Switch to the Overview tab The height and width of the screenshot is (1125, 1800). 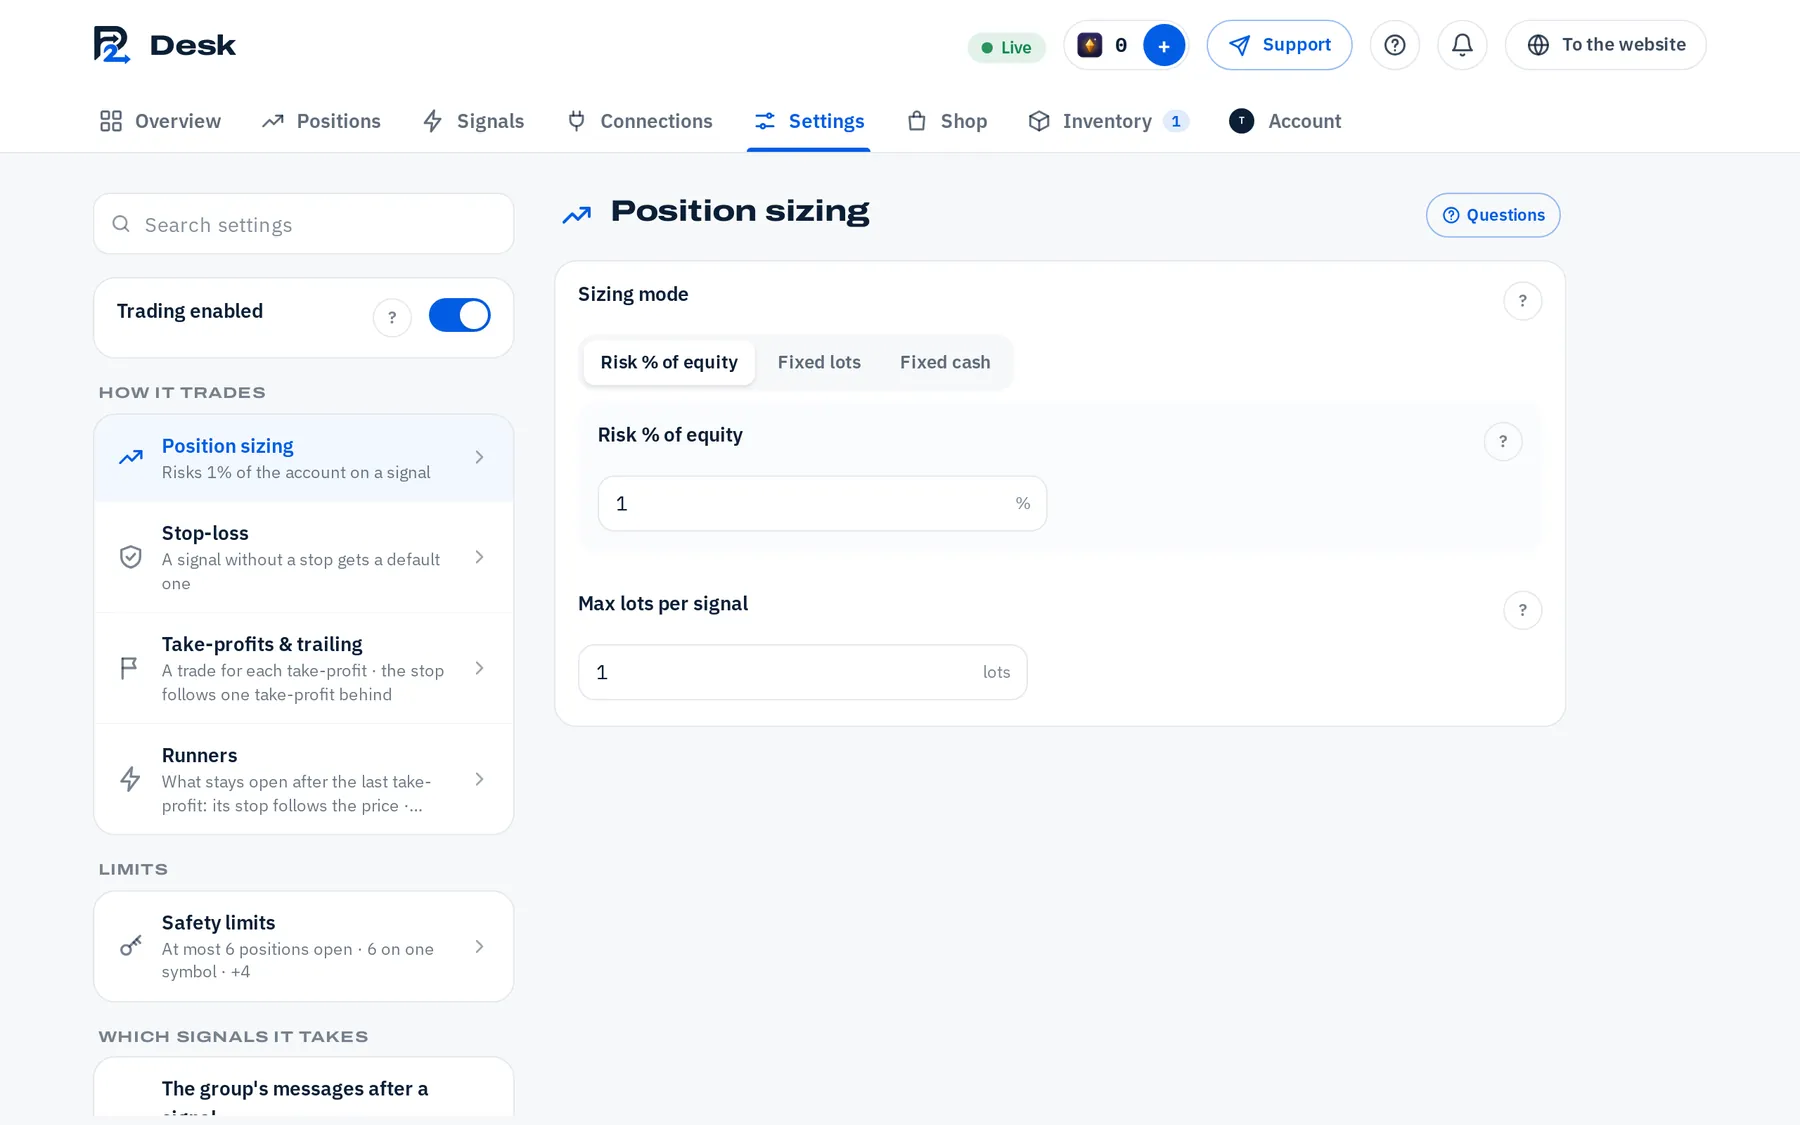coord(160,121)
